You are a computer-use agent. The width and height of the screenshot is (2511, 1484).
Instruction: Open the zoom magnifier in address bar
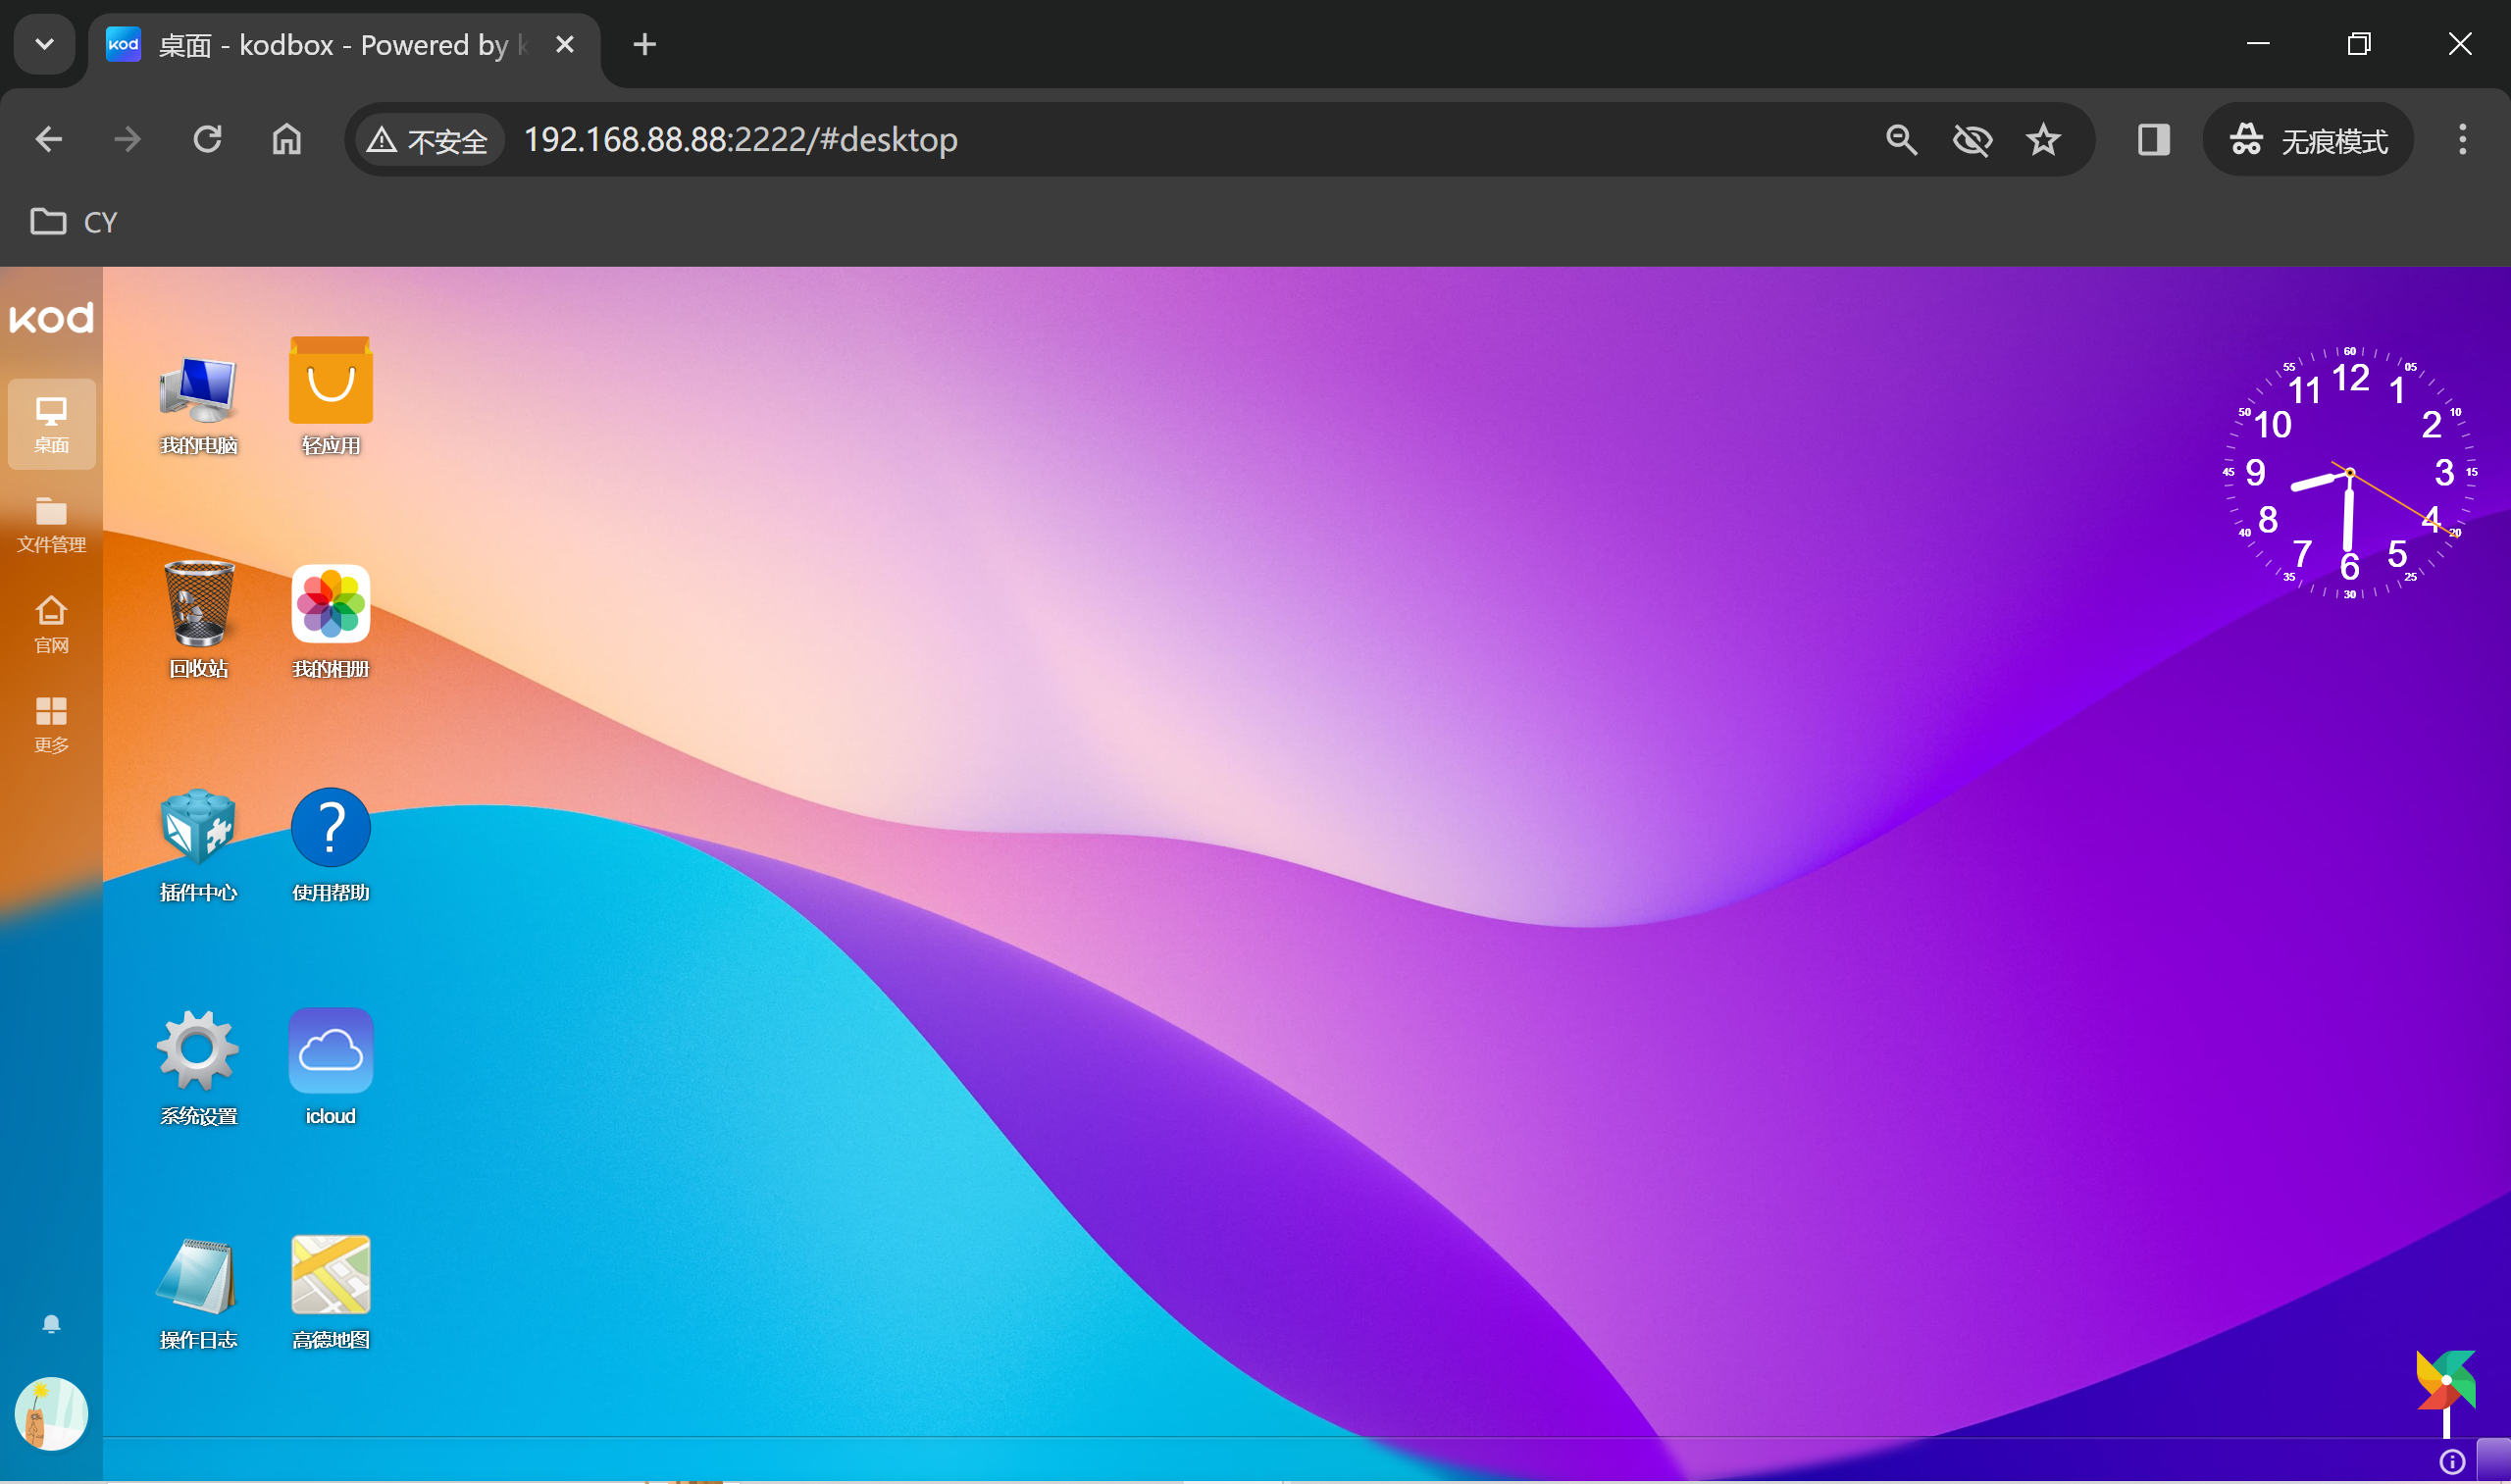pos(1901,139)
